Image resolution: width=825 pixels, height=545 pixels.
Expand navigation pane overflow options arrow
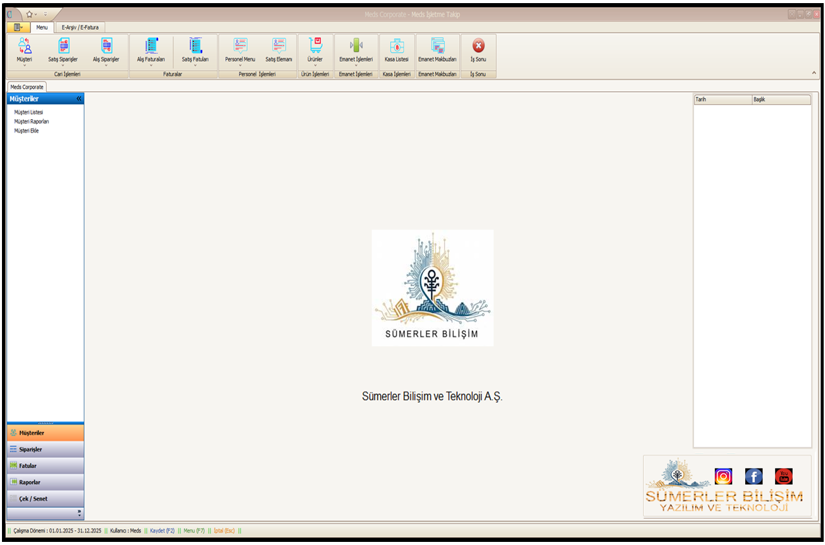pos(80,513)
